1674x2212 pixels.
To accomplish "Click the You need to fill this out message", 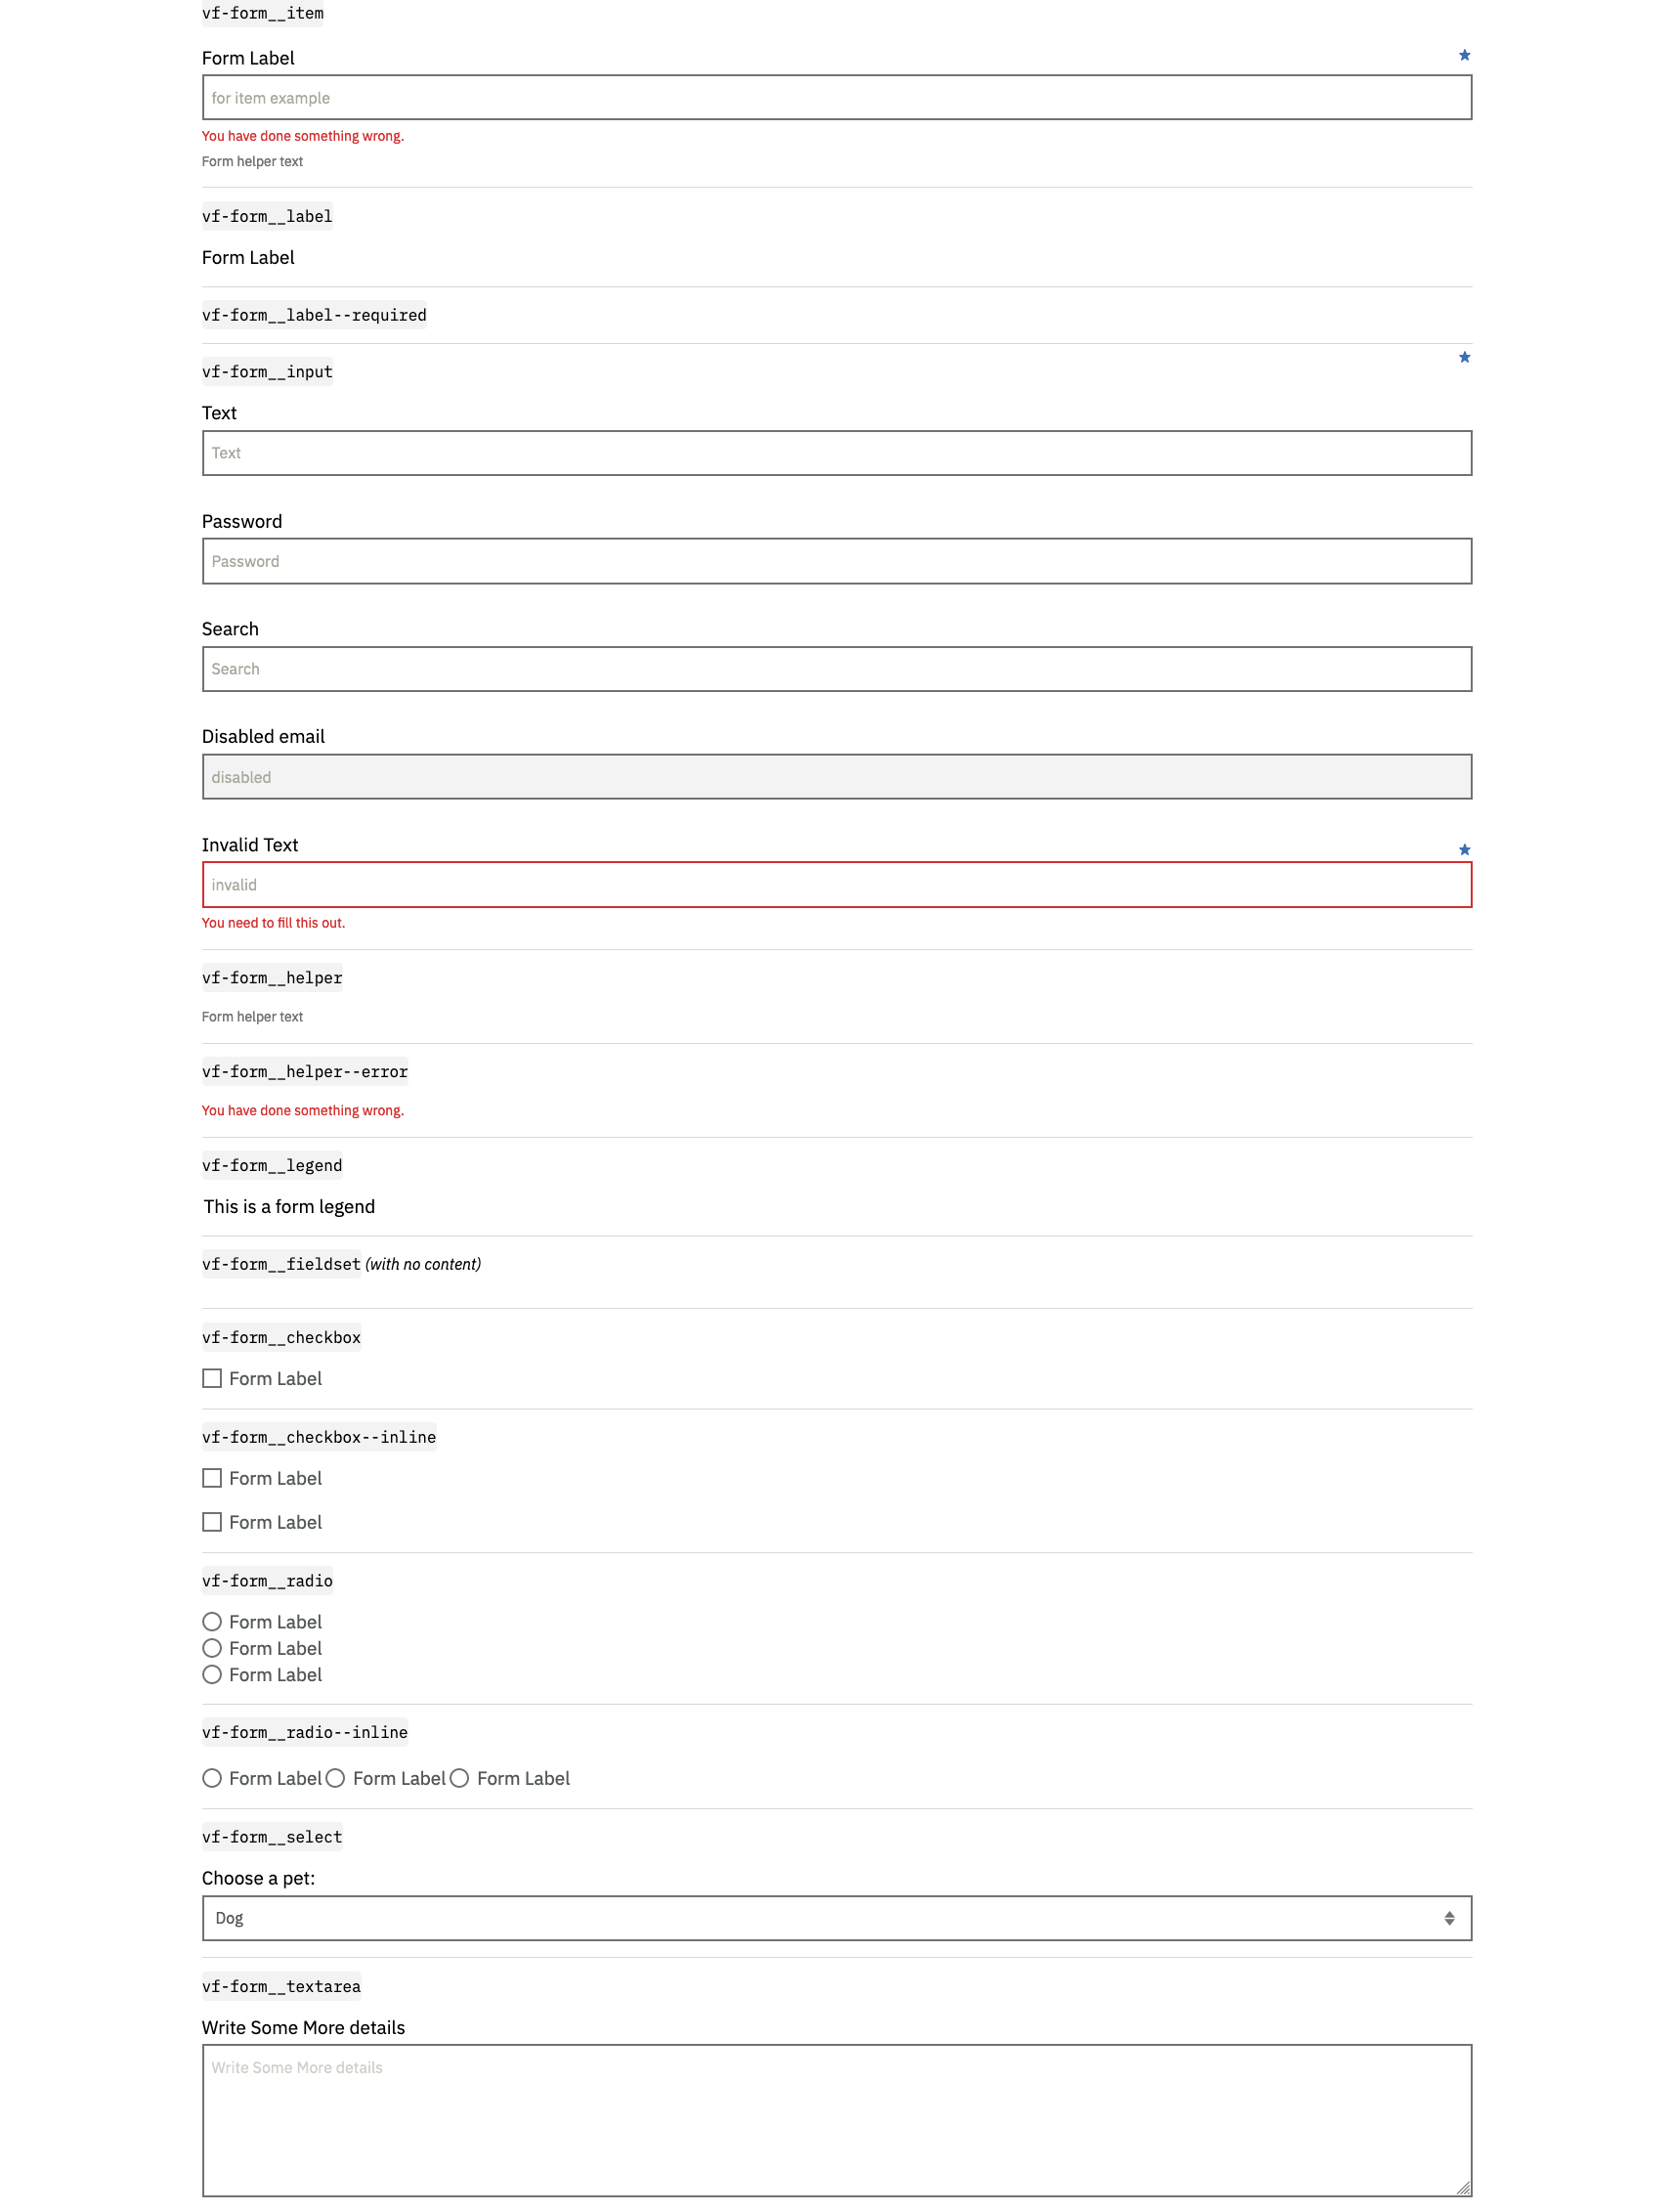I will [x=272, y=922].
